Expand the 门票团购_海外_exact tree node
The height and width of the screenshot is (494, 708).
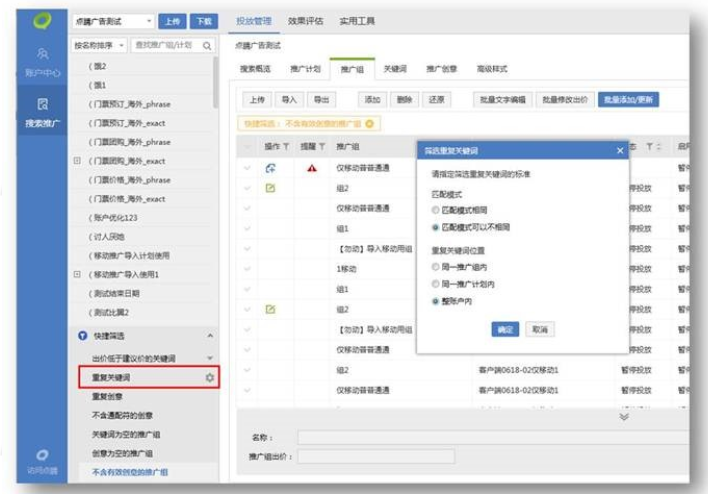click(x=77, y=161)
